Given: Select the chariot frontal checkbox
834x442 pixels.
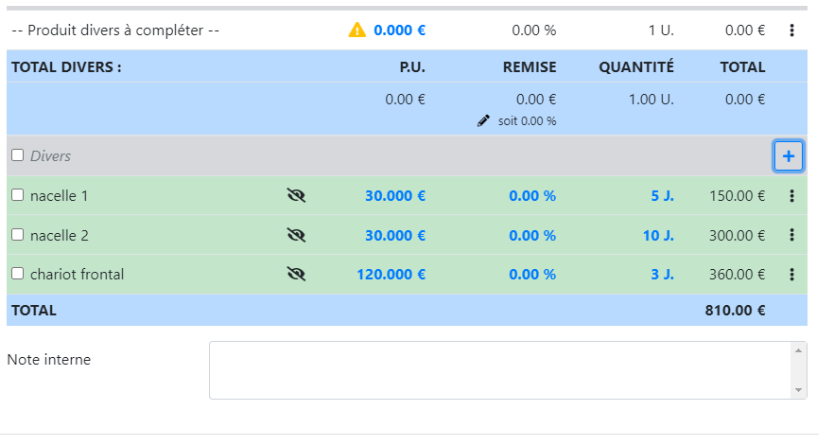Looking at the screenshot, I should point(17,274).
